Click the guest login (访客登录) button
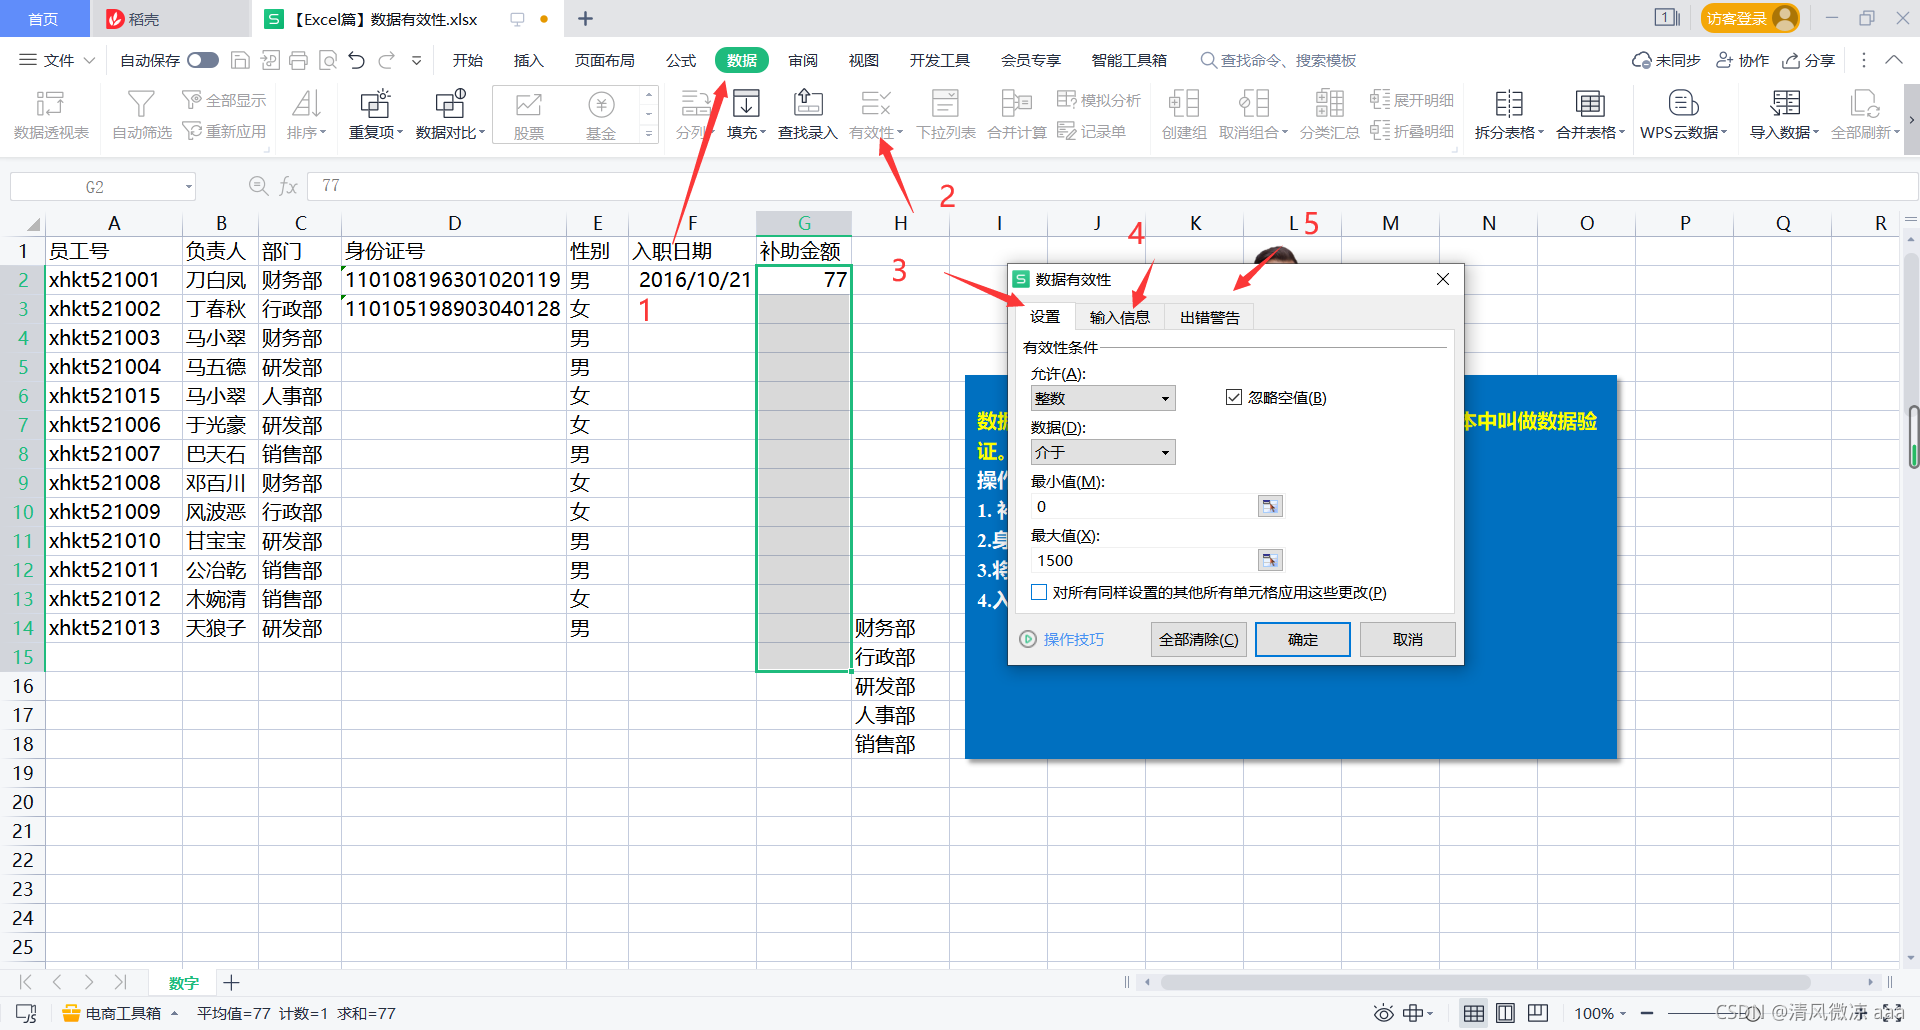This screenshot has width=1920, height=1030. tap(1749, 18)
